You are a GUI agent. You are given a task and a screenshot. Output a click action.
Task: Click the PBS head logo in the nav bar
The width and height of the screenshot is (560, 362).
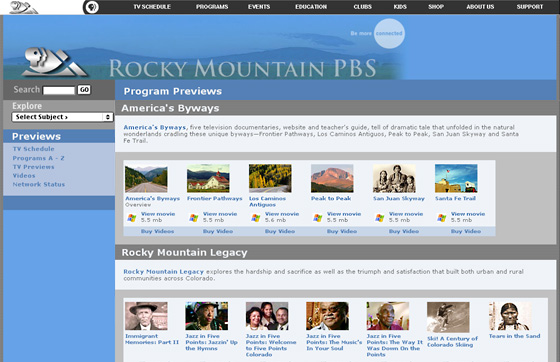tap(92, 7)
